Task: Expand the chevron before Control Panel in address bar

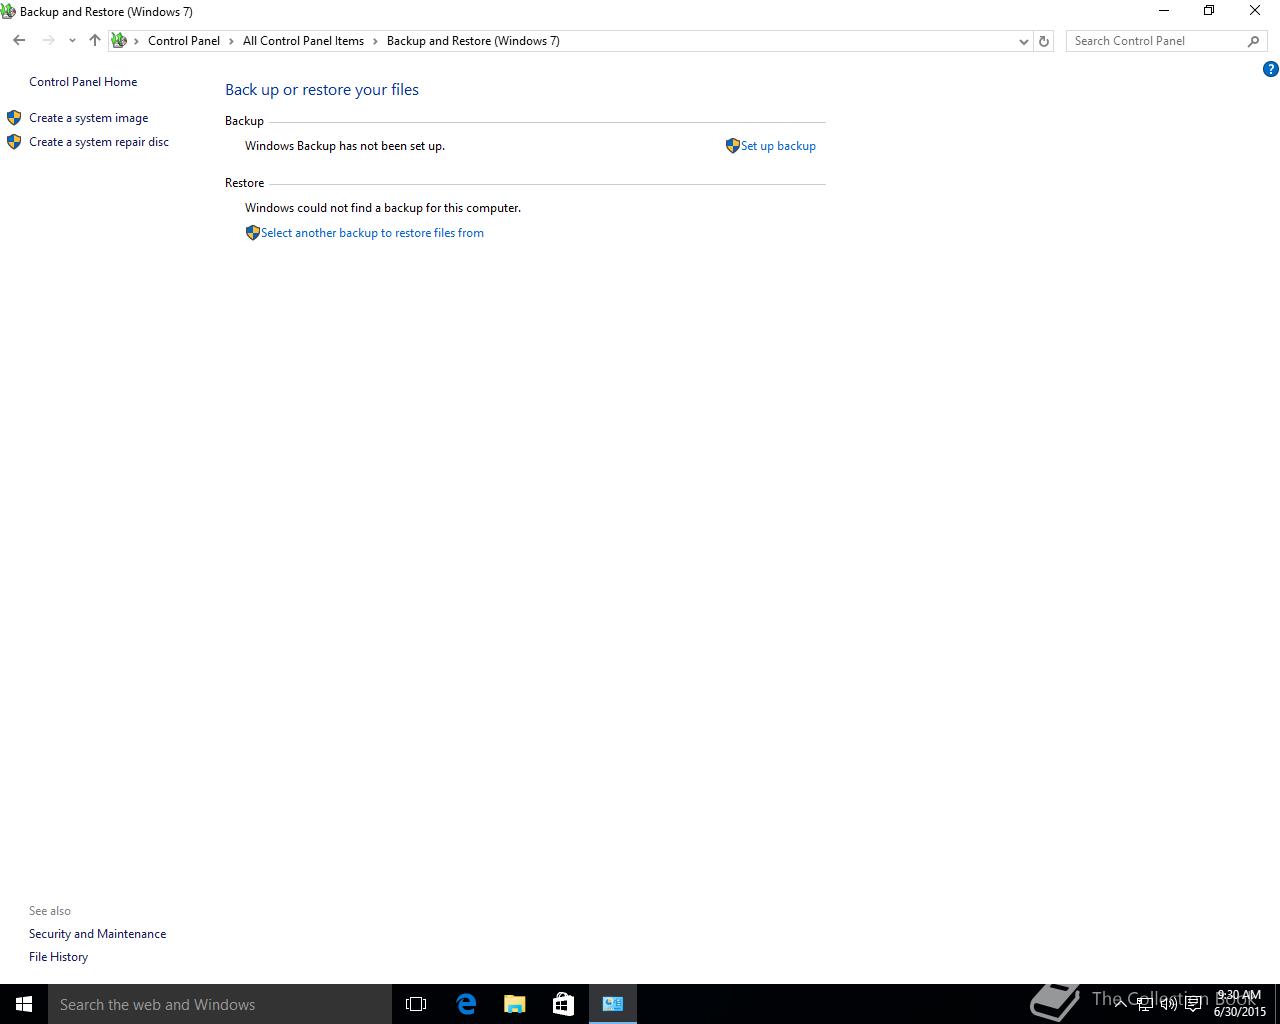Action: pyautogui.click(x=137, y=41)
